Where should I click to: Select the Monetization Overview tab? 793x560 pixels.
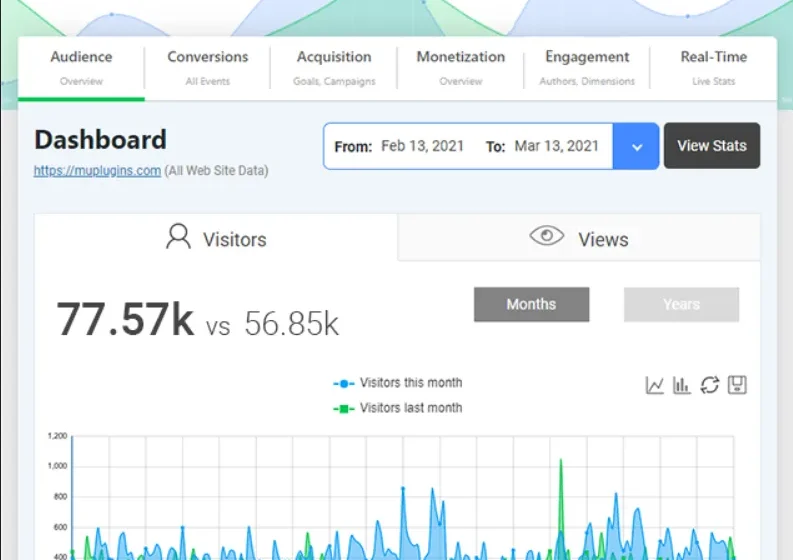point(461,68)
